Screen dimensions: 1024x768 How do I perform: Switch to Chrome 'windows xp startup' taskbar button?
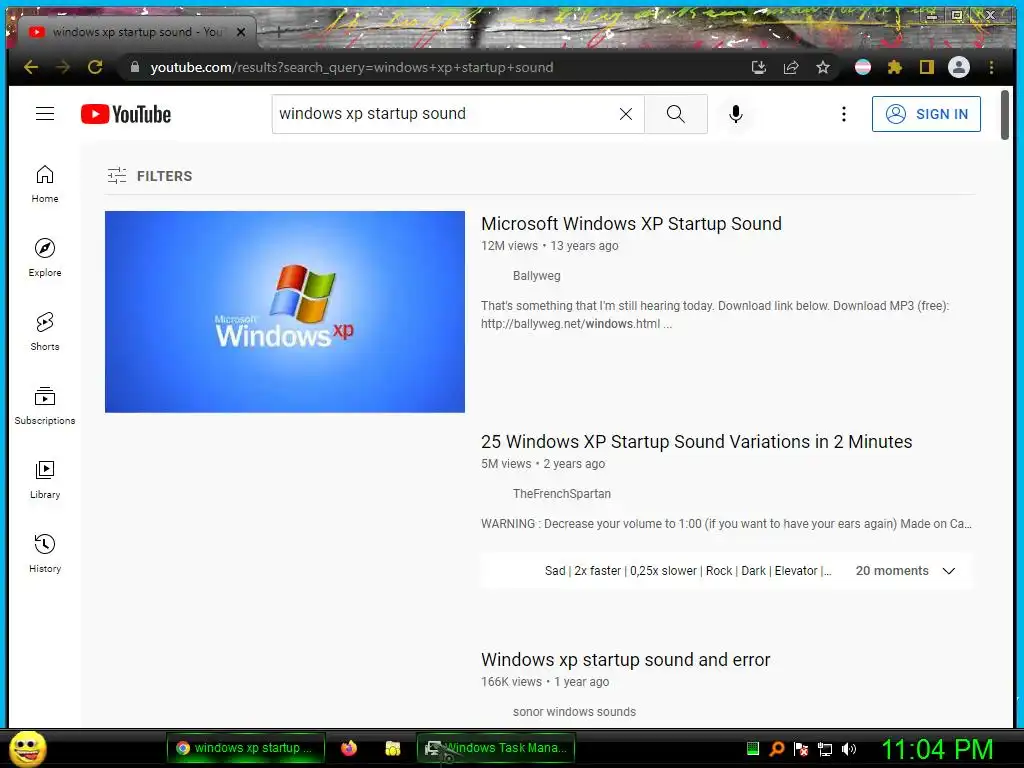point(246,748)
